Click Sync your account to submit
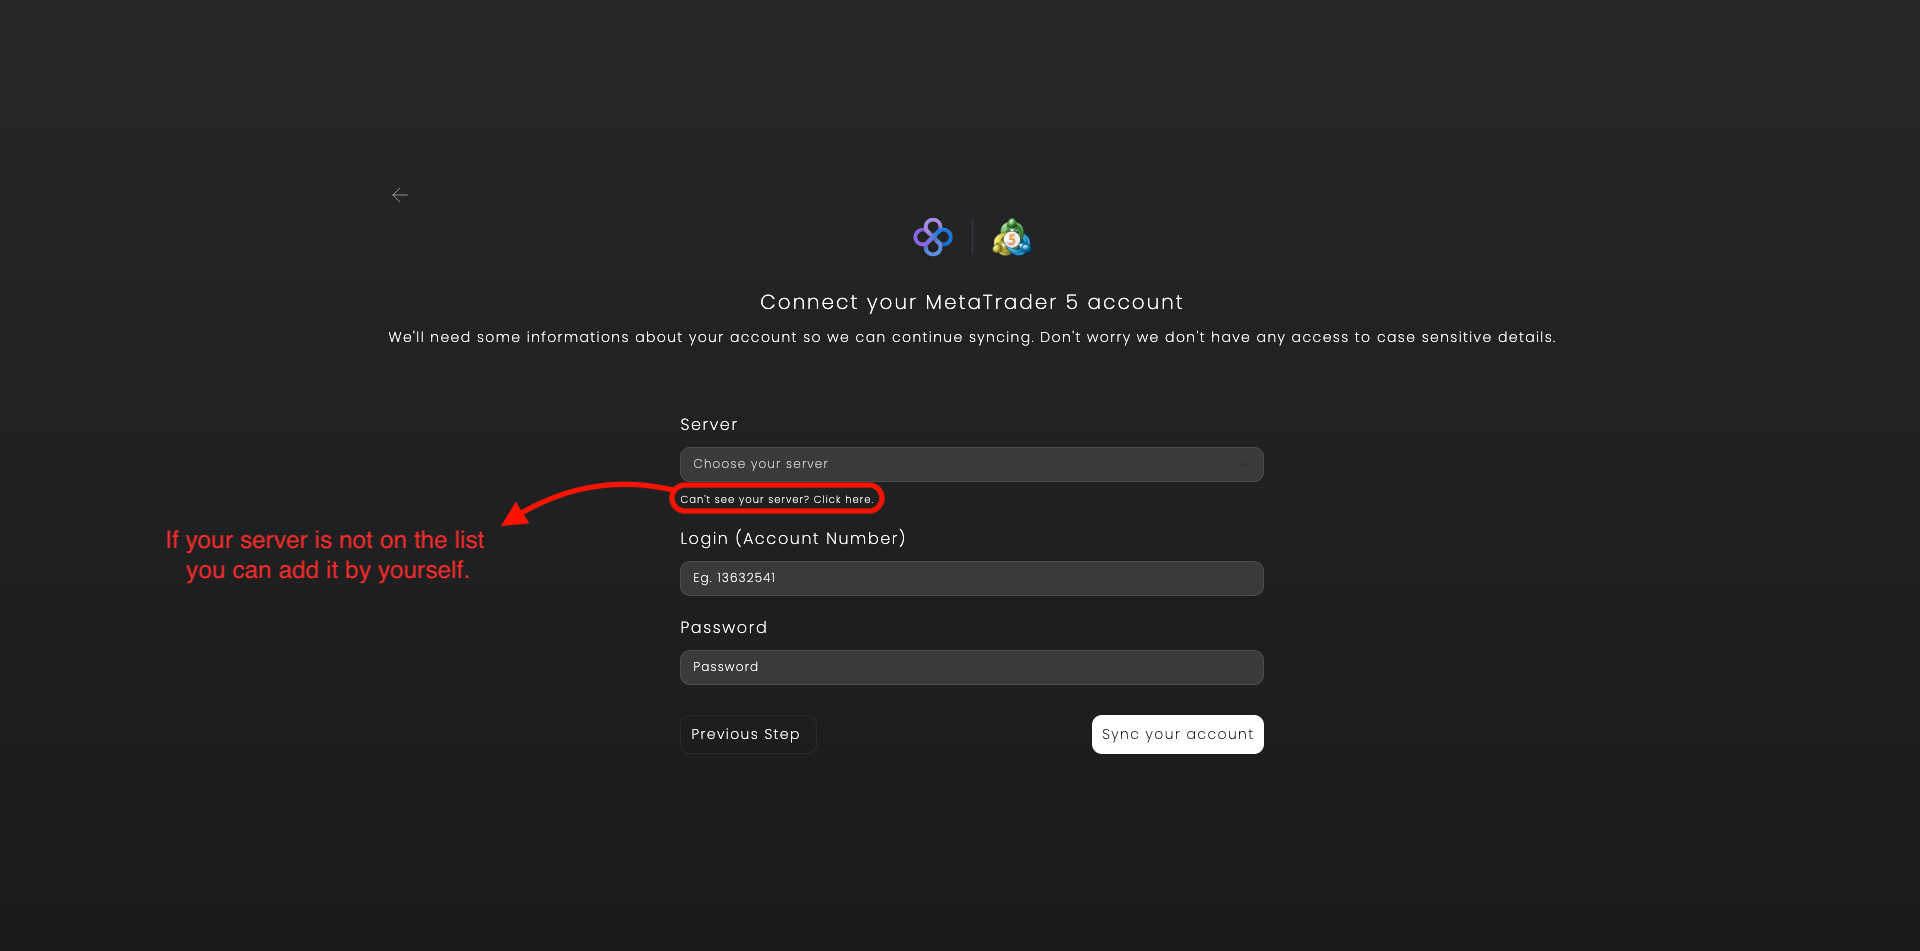 [x=1177, y=734]
